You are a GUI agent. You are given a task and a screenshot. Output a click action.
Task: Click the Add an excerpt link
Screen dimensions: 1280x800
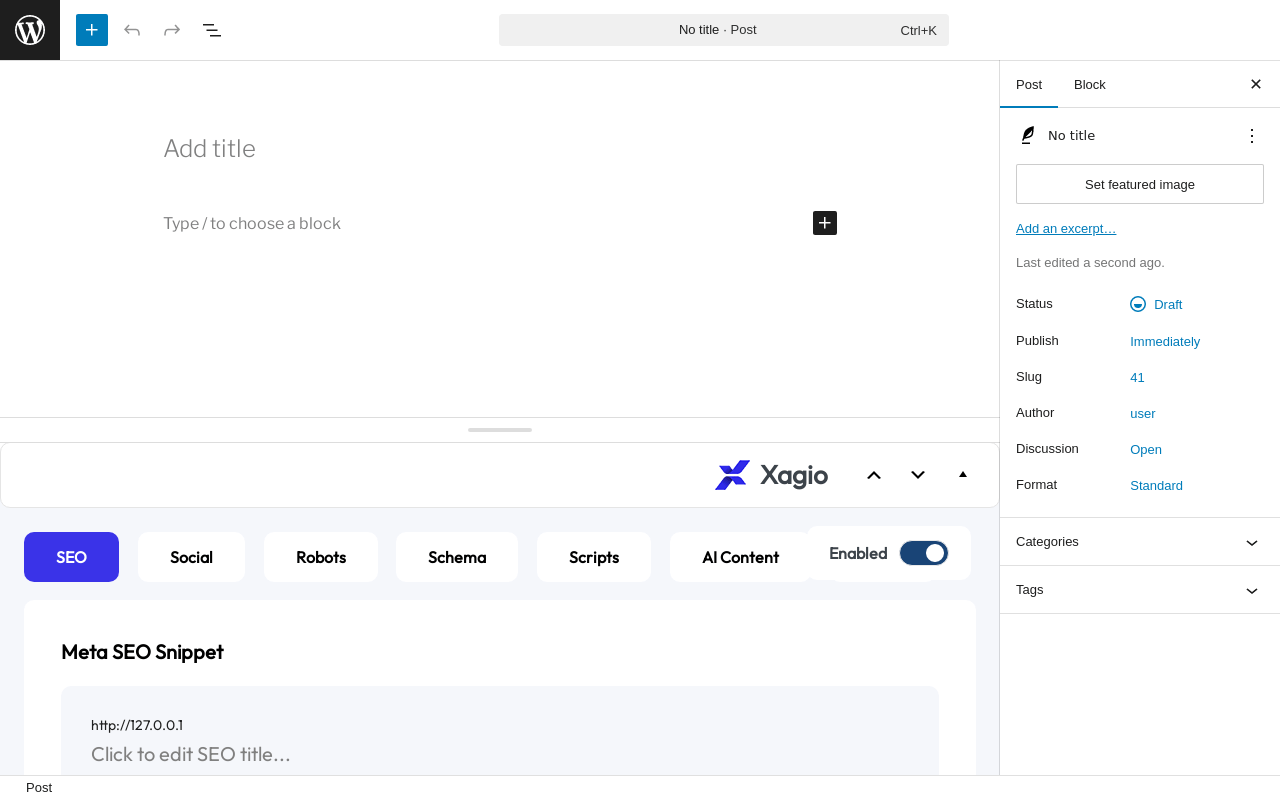pos(1066,229)
